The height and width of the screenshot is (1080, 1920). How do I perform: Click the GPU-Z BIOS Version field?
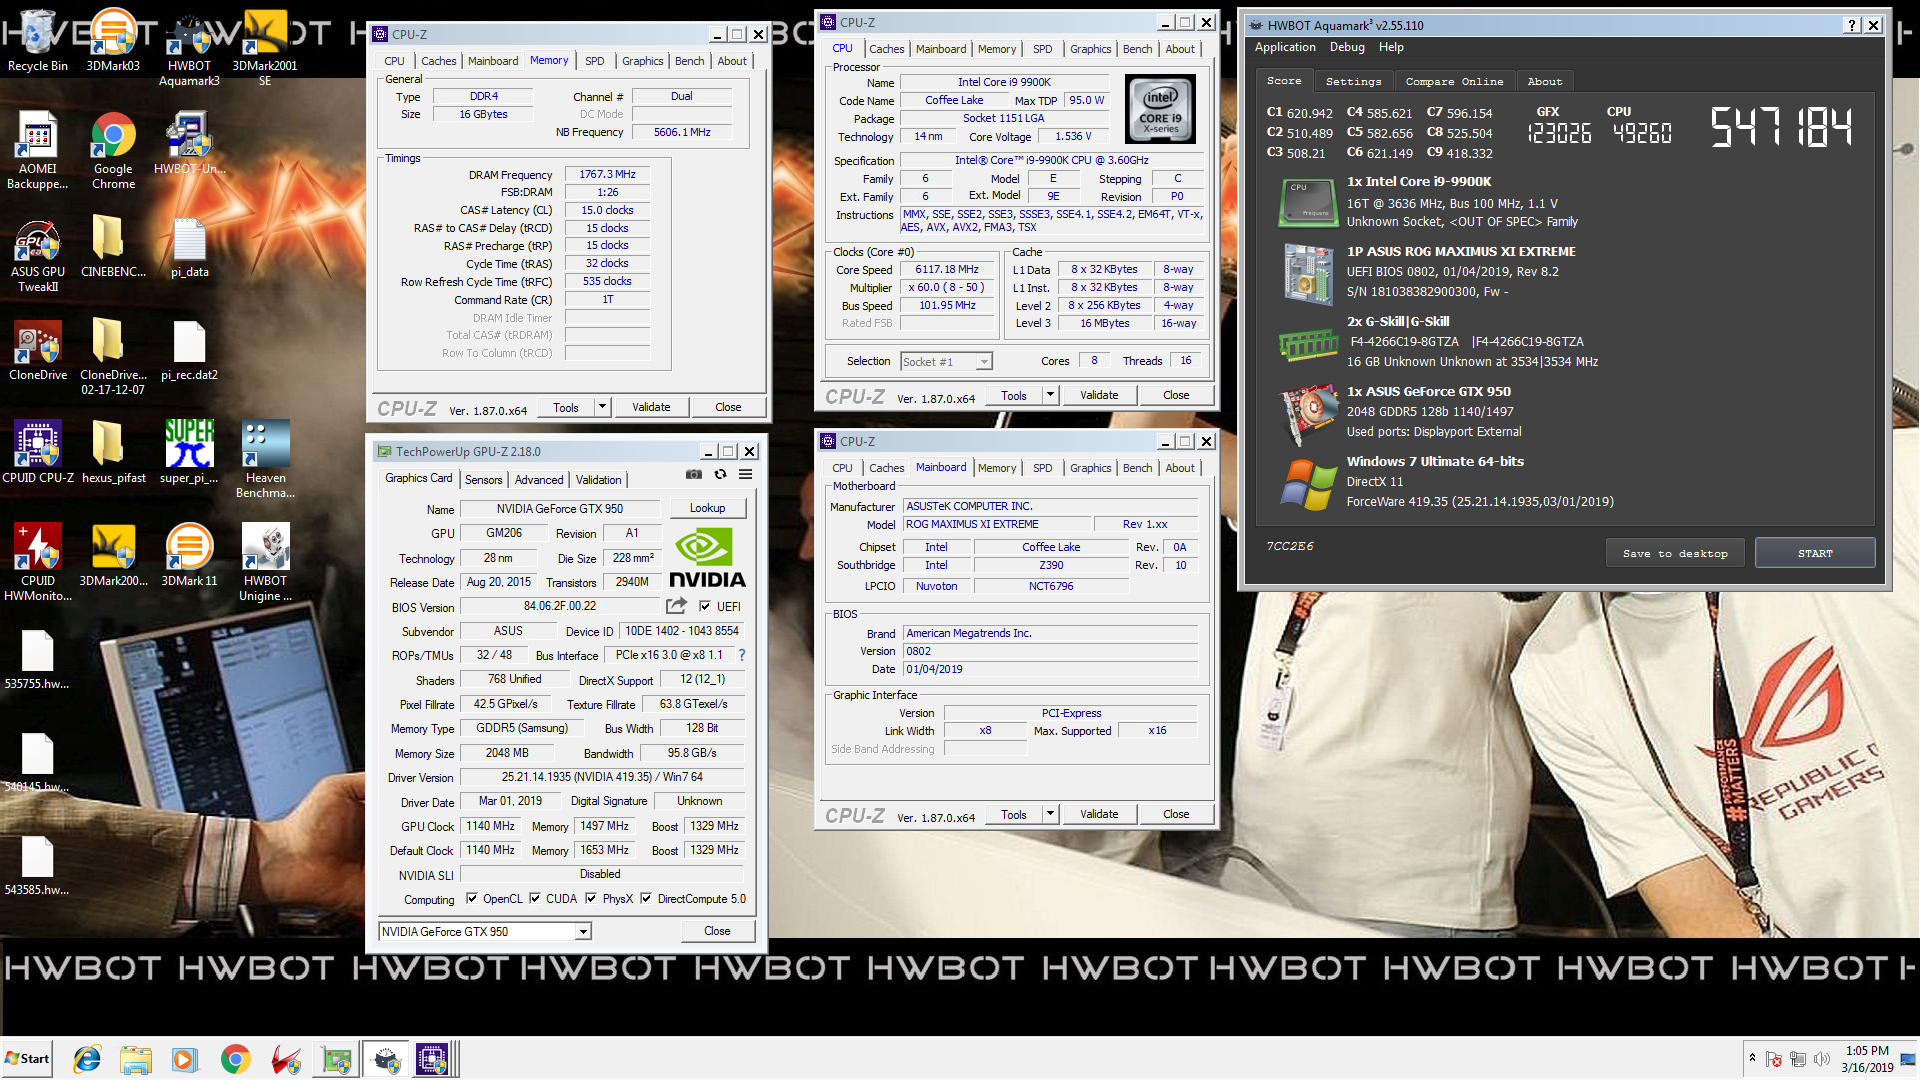pyautogui.click(x=559, y=606)
